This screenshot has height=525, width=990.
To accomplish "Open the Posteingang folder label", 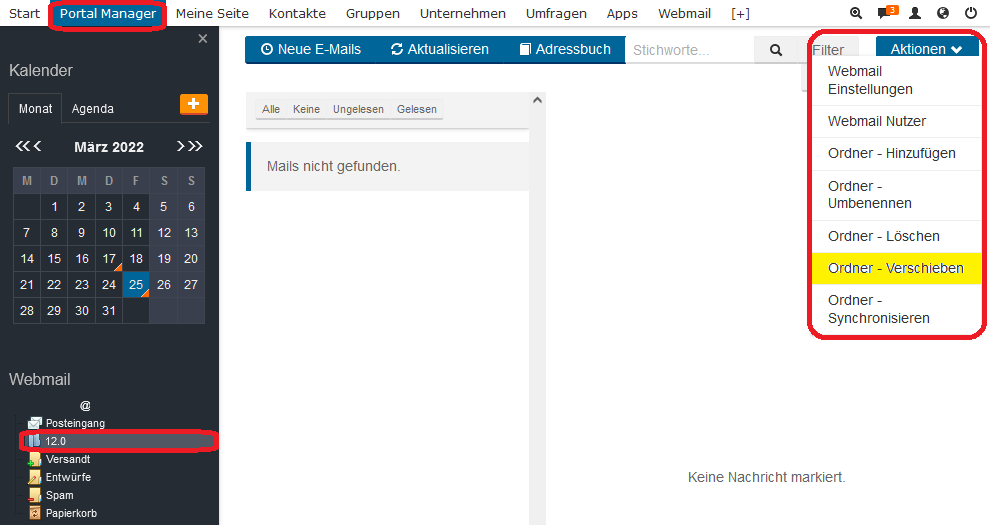I will coord(75,423).
